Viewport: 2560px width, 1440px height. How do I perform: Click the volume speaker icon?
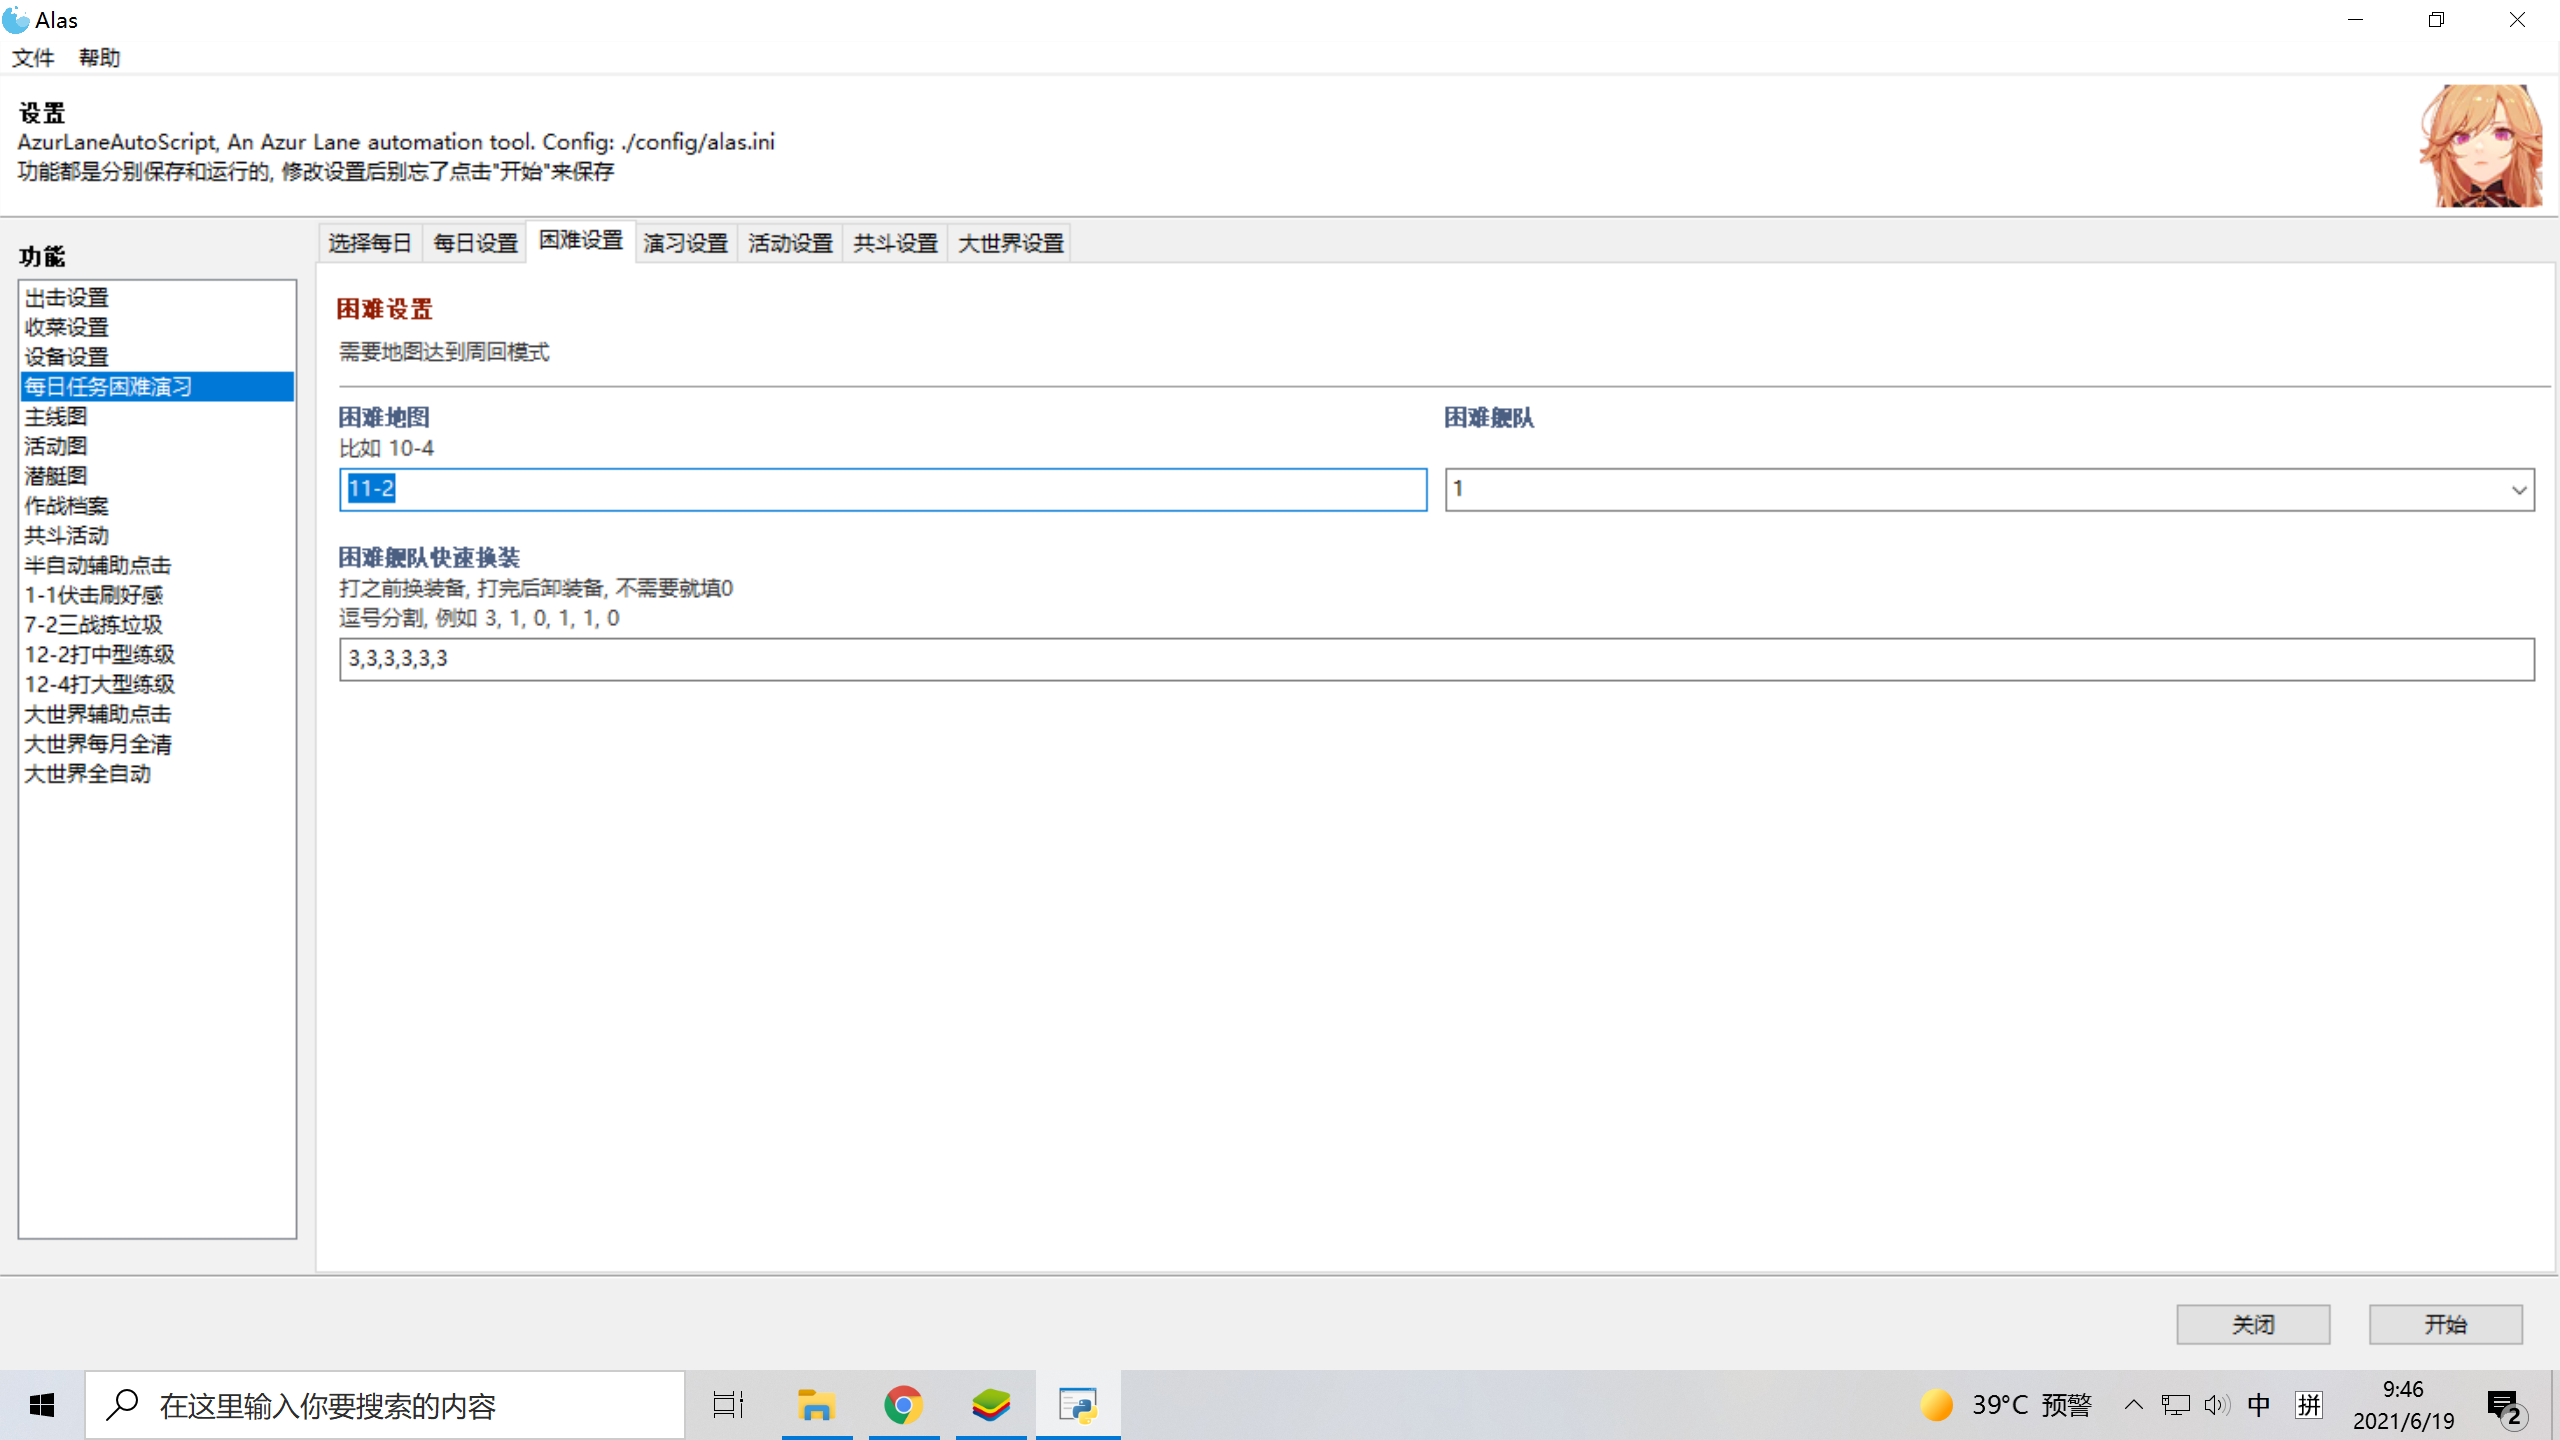(x=2216, y=1405)
